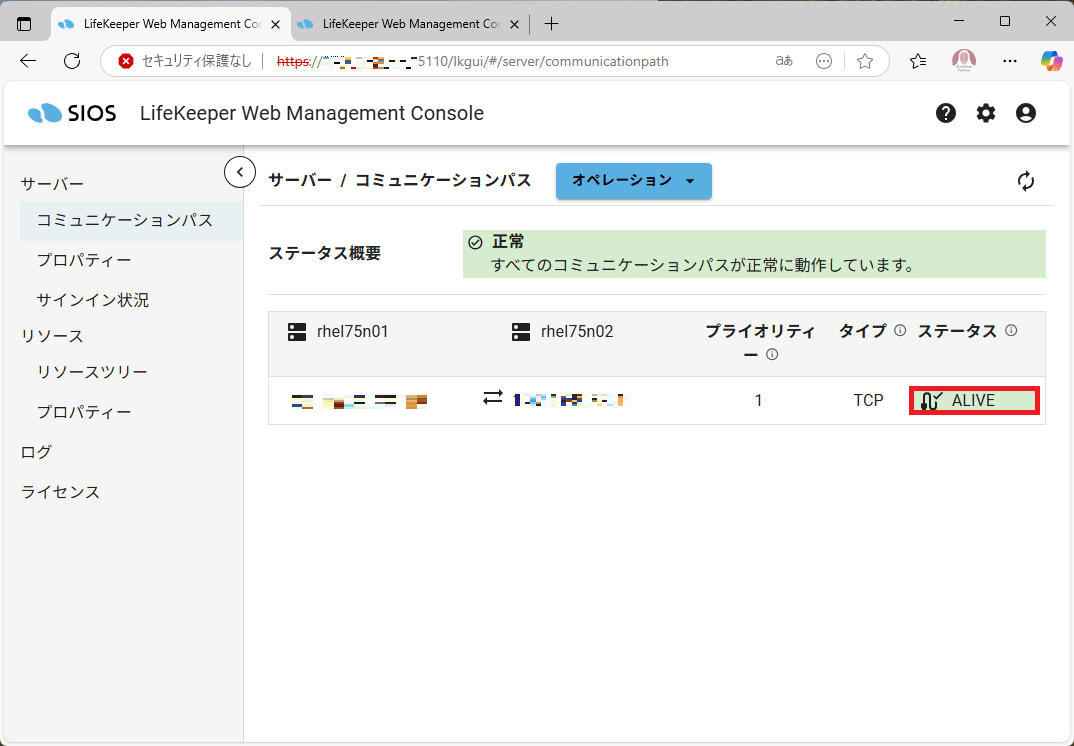The width and height of the screenshot is (1074, 746).
Task: Click the browser address bar URL
Action: click(x=473, y=61)
